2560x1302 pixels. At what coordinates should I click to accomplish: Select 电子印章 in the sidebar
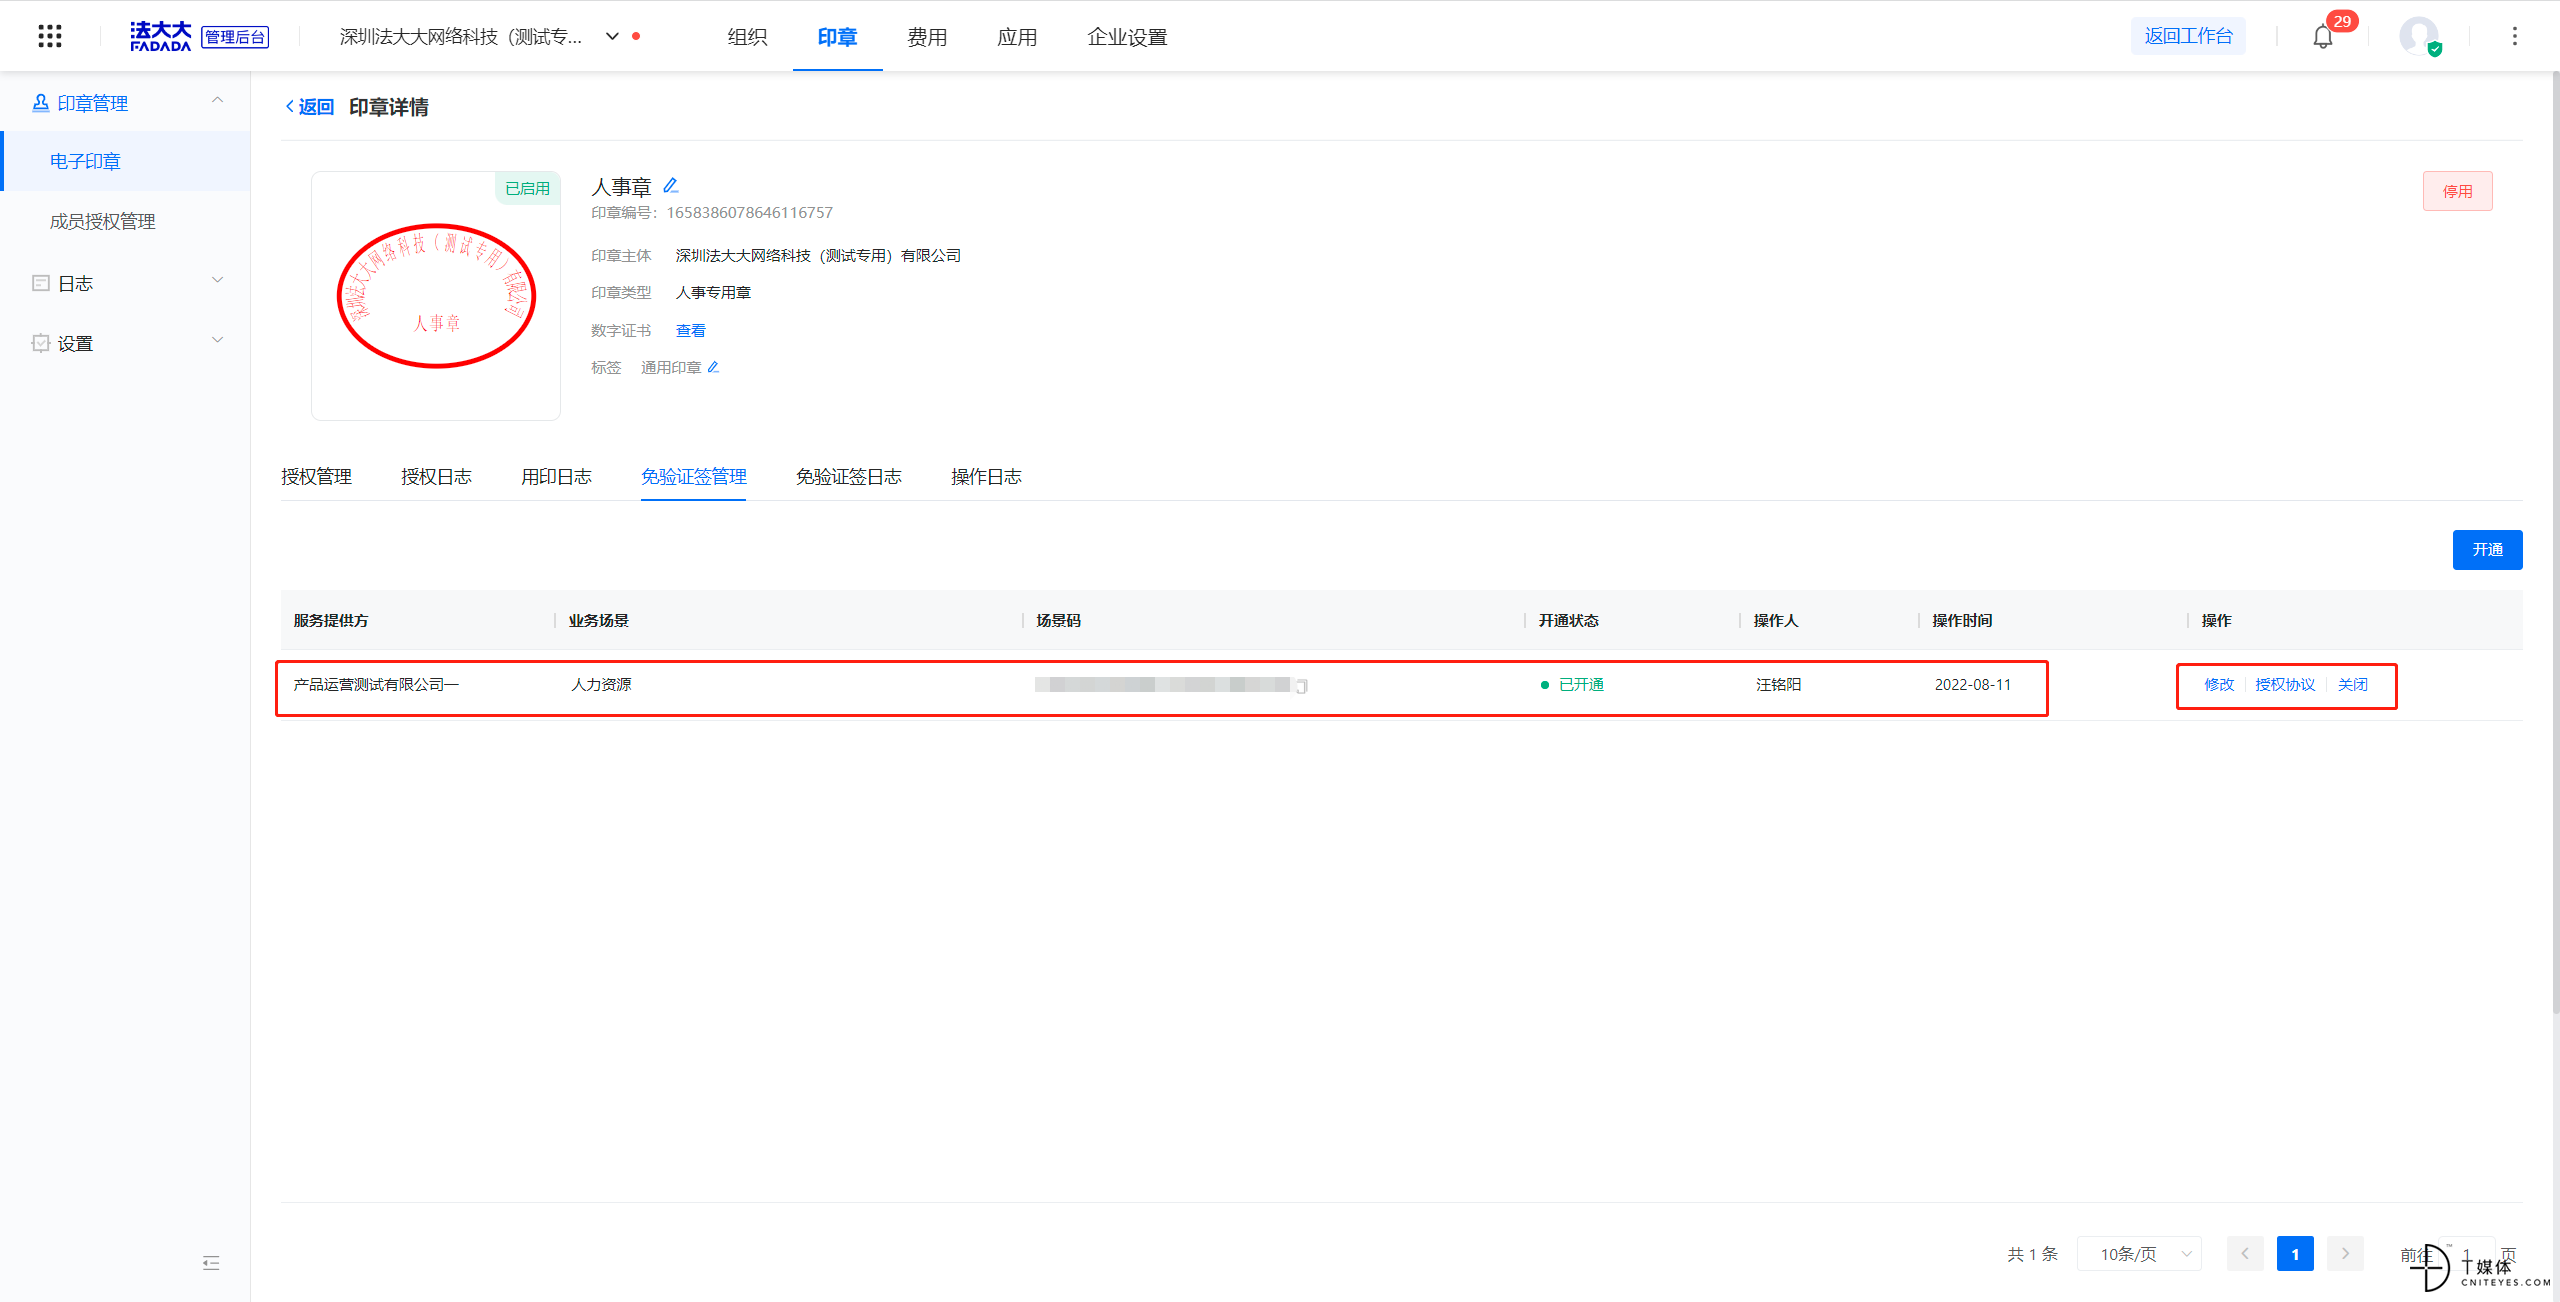pos(126,161)
